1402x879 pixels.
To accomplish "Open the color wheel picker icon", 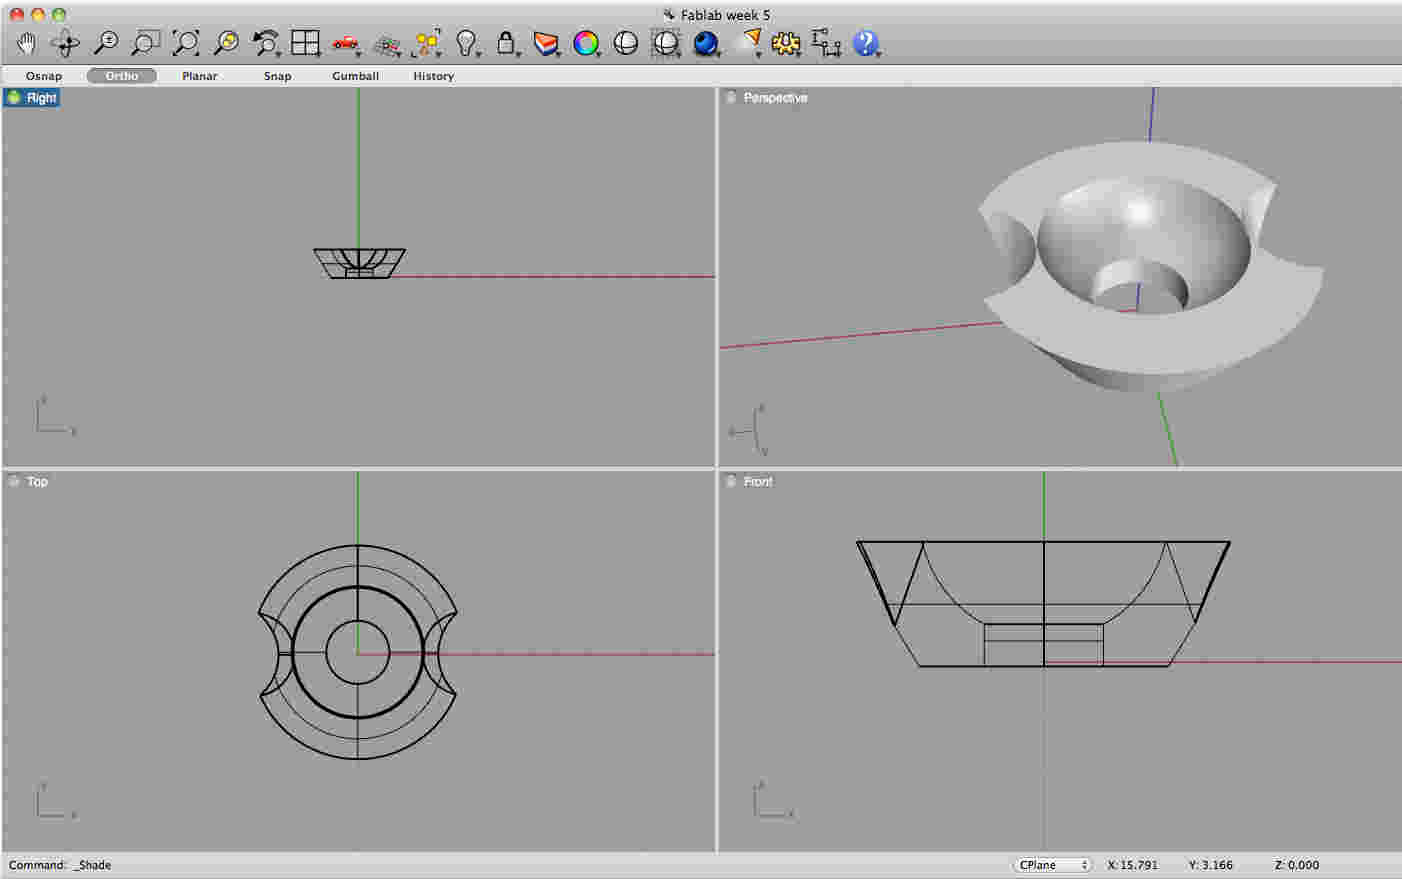I will point(587,43).
